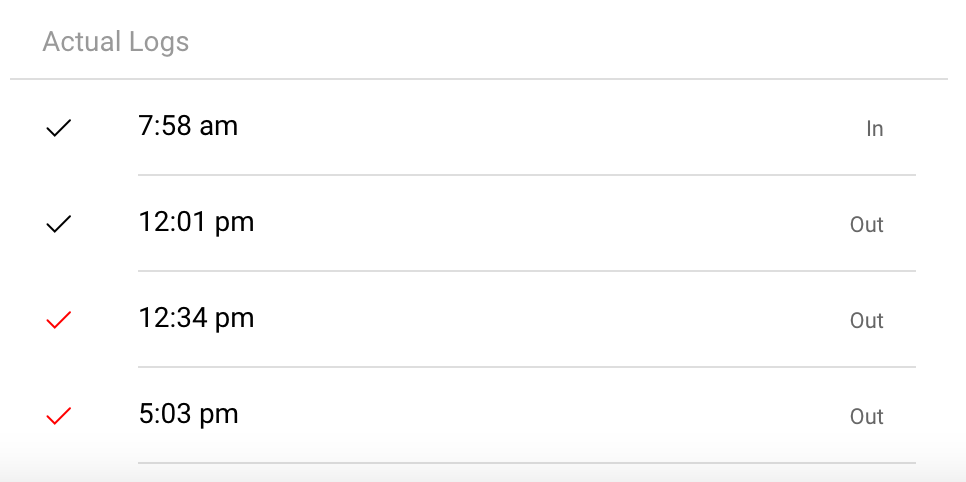Click the black checkmark beside 7:58 am
The width and height of the screenshot is (966, 482).
[59, 128]
